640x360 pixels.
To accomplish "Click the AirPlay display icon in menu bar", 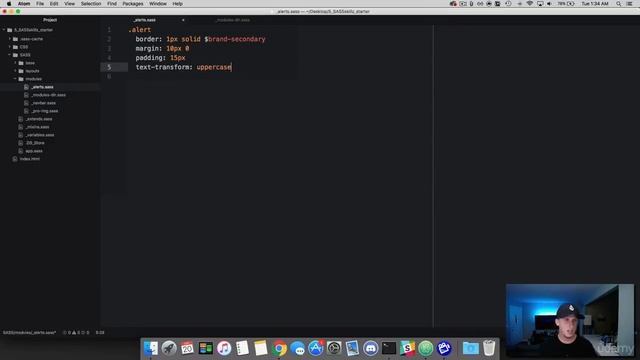I will click(540, 4).
